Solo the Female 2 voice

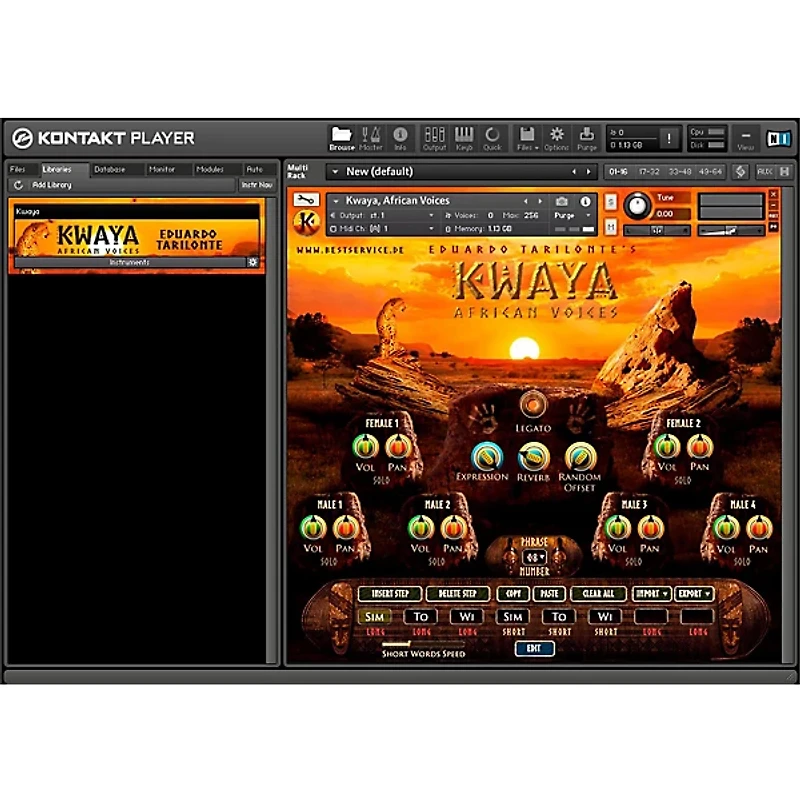[683, 480]
